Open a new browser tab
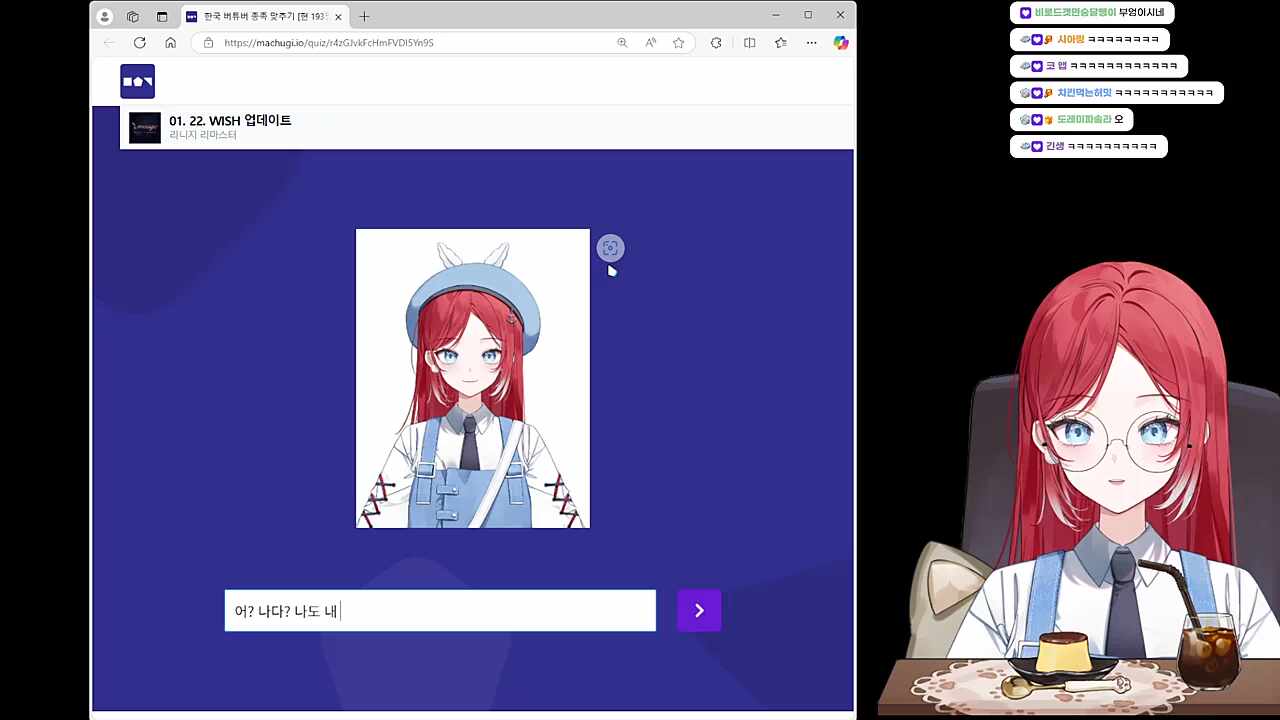 tap(364, 16)
